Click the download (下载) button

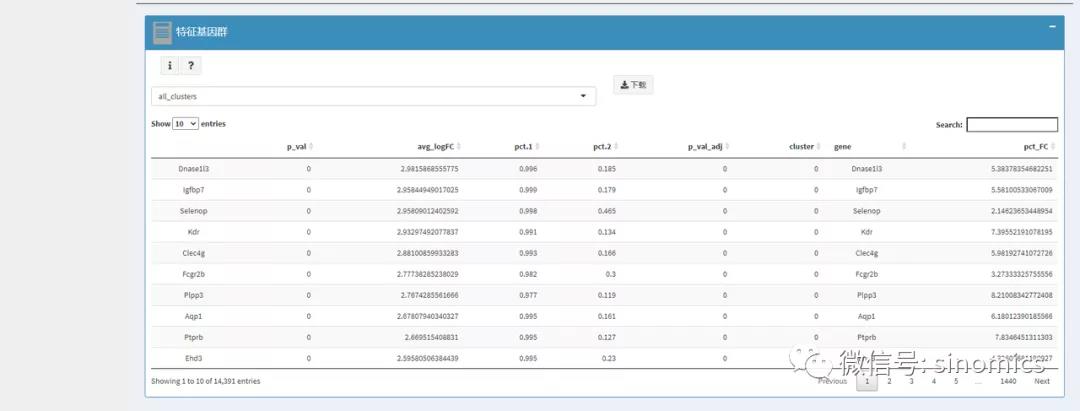tap(633, 85)
